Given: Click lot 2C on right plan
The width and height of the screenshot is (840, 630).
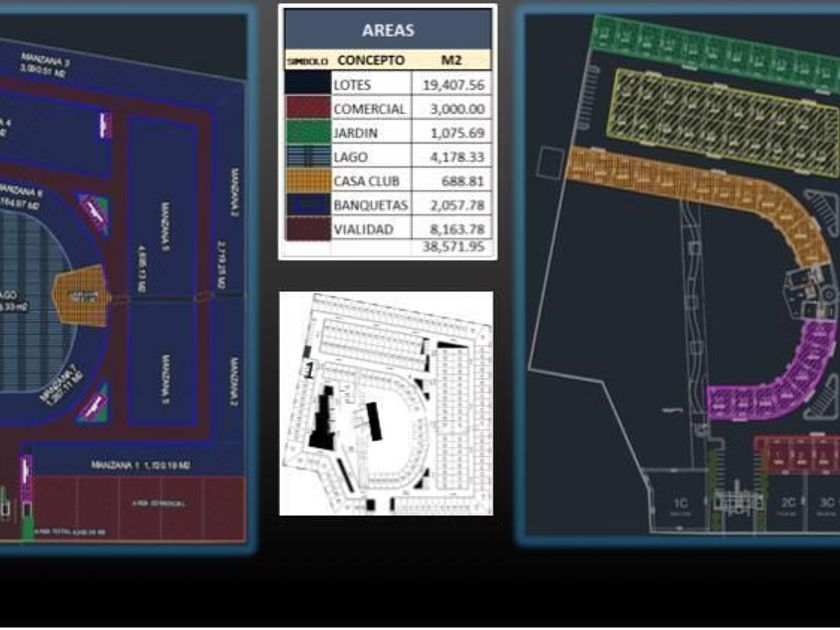Looking at the screenshot, I should pyautogui.click(x=788, y=502).
